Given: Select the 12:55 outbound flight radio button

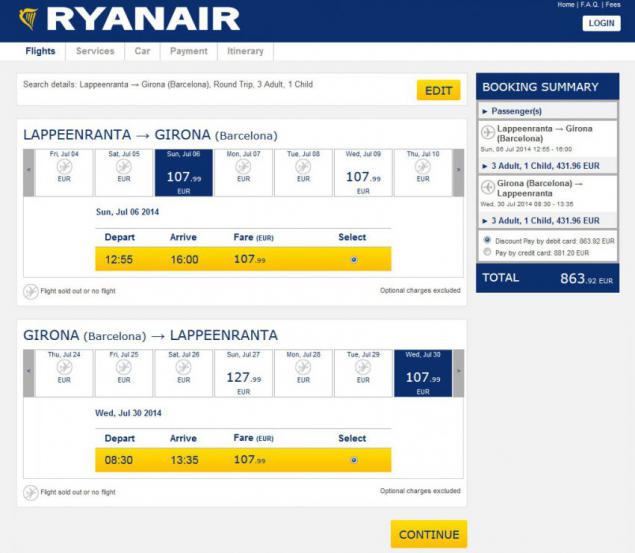Looking at the screenshot, I should [354, 259].
